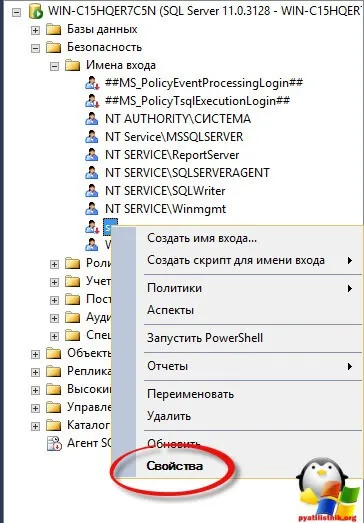Click login icon for NT AUTHORITY\СИСТЕМА
The height and width of the screenshot is (523, 364).
pos(91,119)
